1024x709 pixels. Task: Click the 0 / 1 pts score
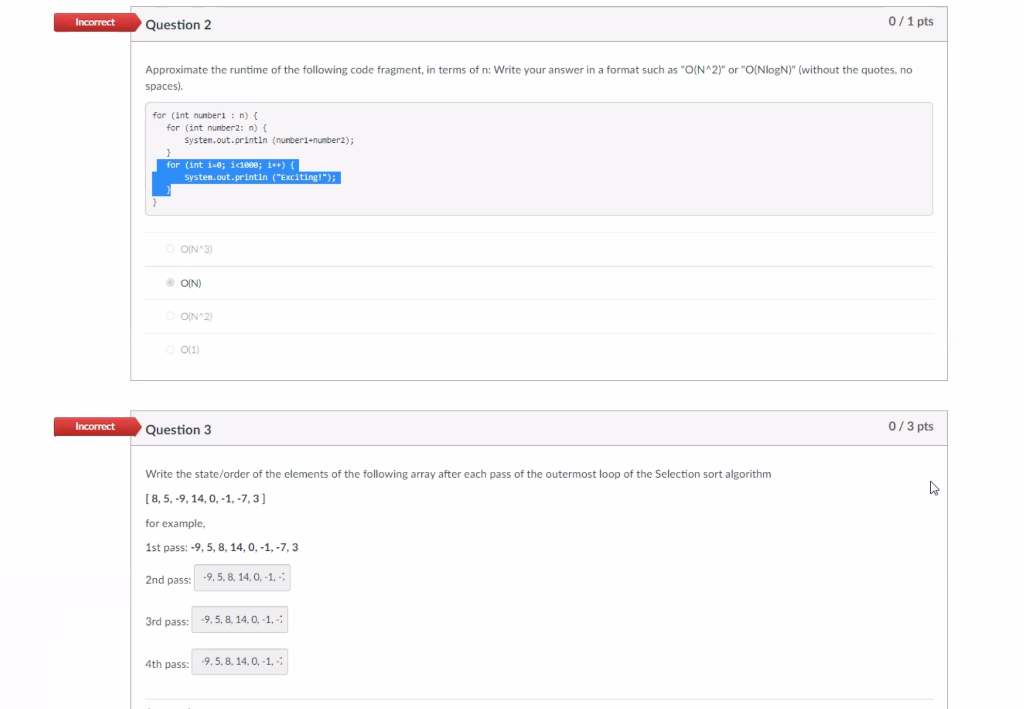tap(910, 22)
